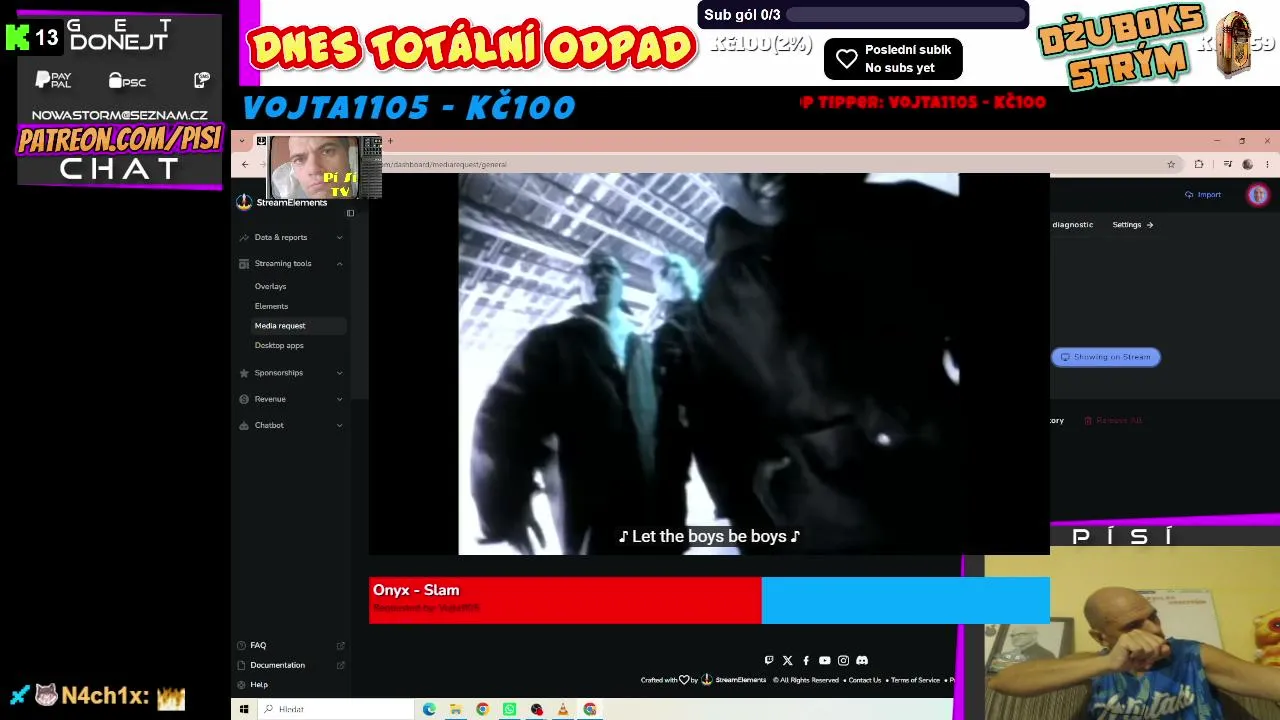Click the Poslední subík heart panel
Viewport: 1280px width, 720px height.
(x=893, y=59)
